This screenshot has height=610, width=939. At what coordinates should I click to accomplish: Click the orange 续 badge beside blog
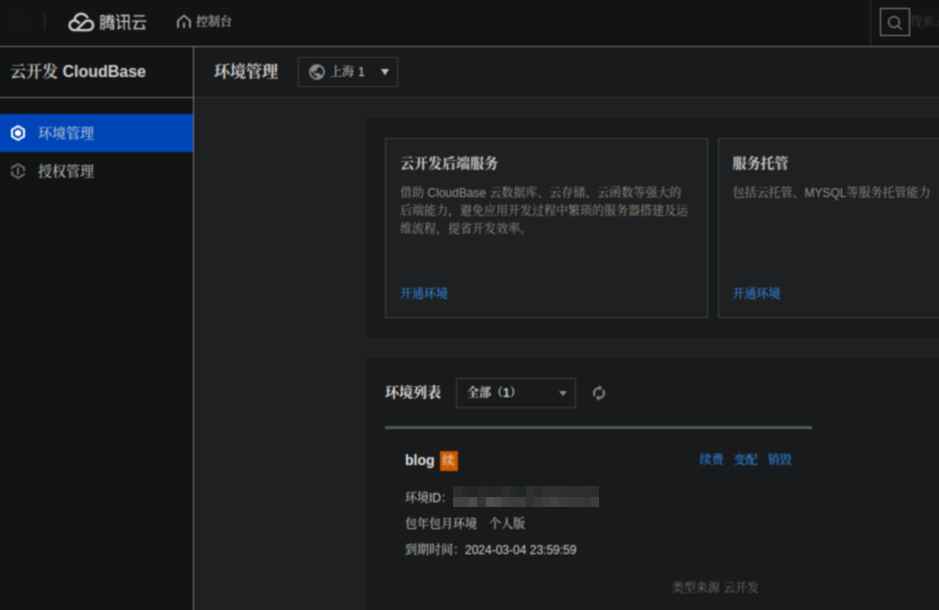pyautogui.click(x=449, y=460)
